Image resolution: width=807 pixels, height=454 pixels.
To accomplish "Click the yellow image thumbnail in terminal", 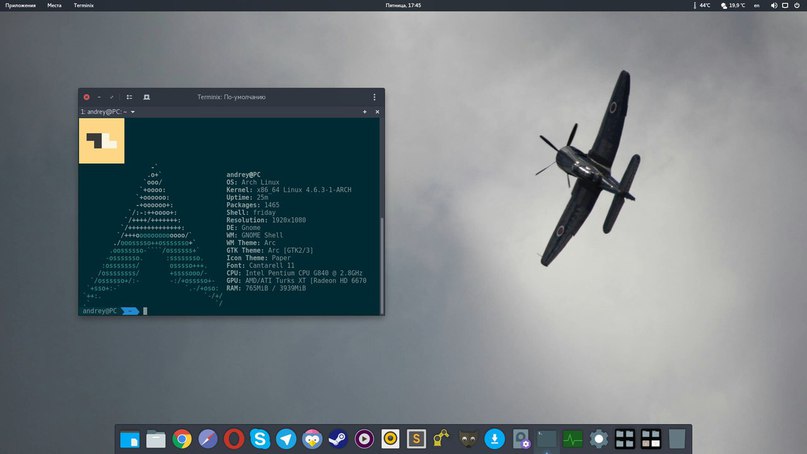I will pyautogui.click(x=101, y=141).
